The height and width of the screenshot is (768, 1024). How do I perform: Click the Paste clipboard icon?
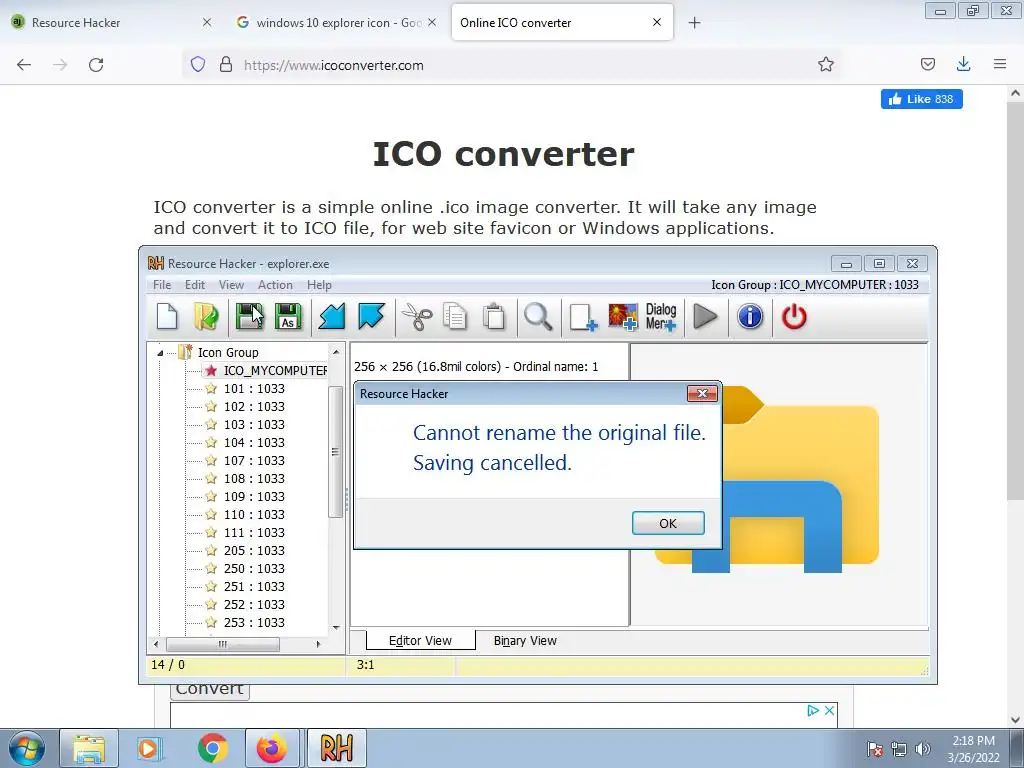[x=494, y=317]
